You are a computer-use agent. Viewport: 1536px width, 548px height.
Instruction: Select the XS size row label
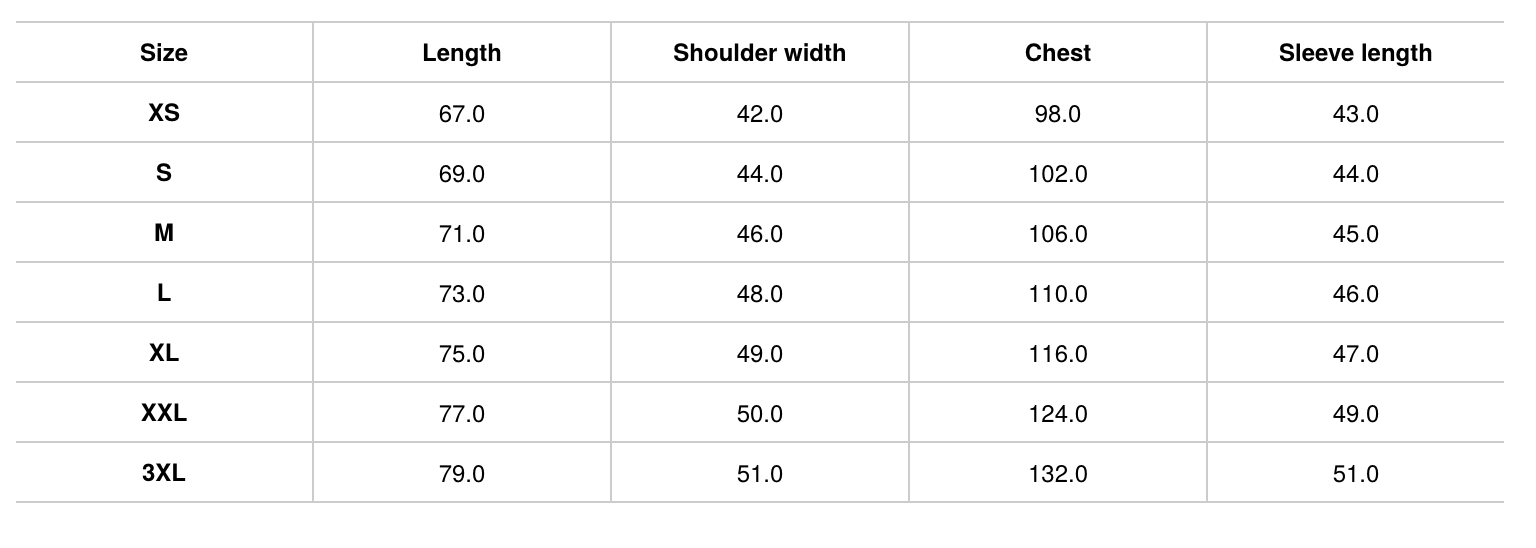(x=164, y=113)
